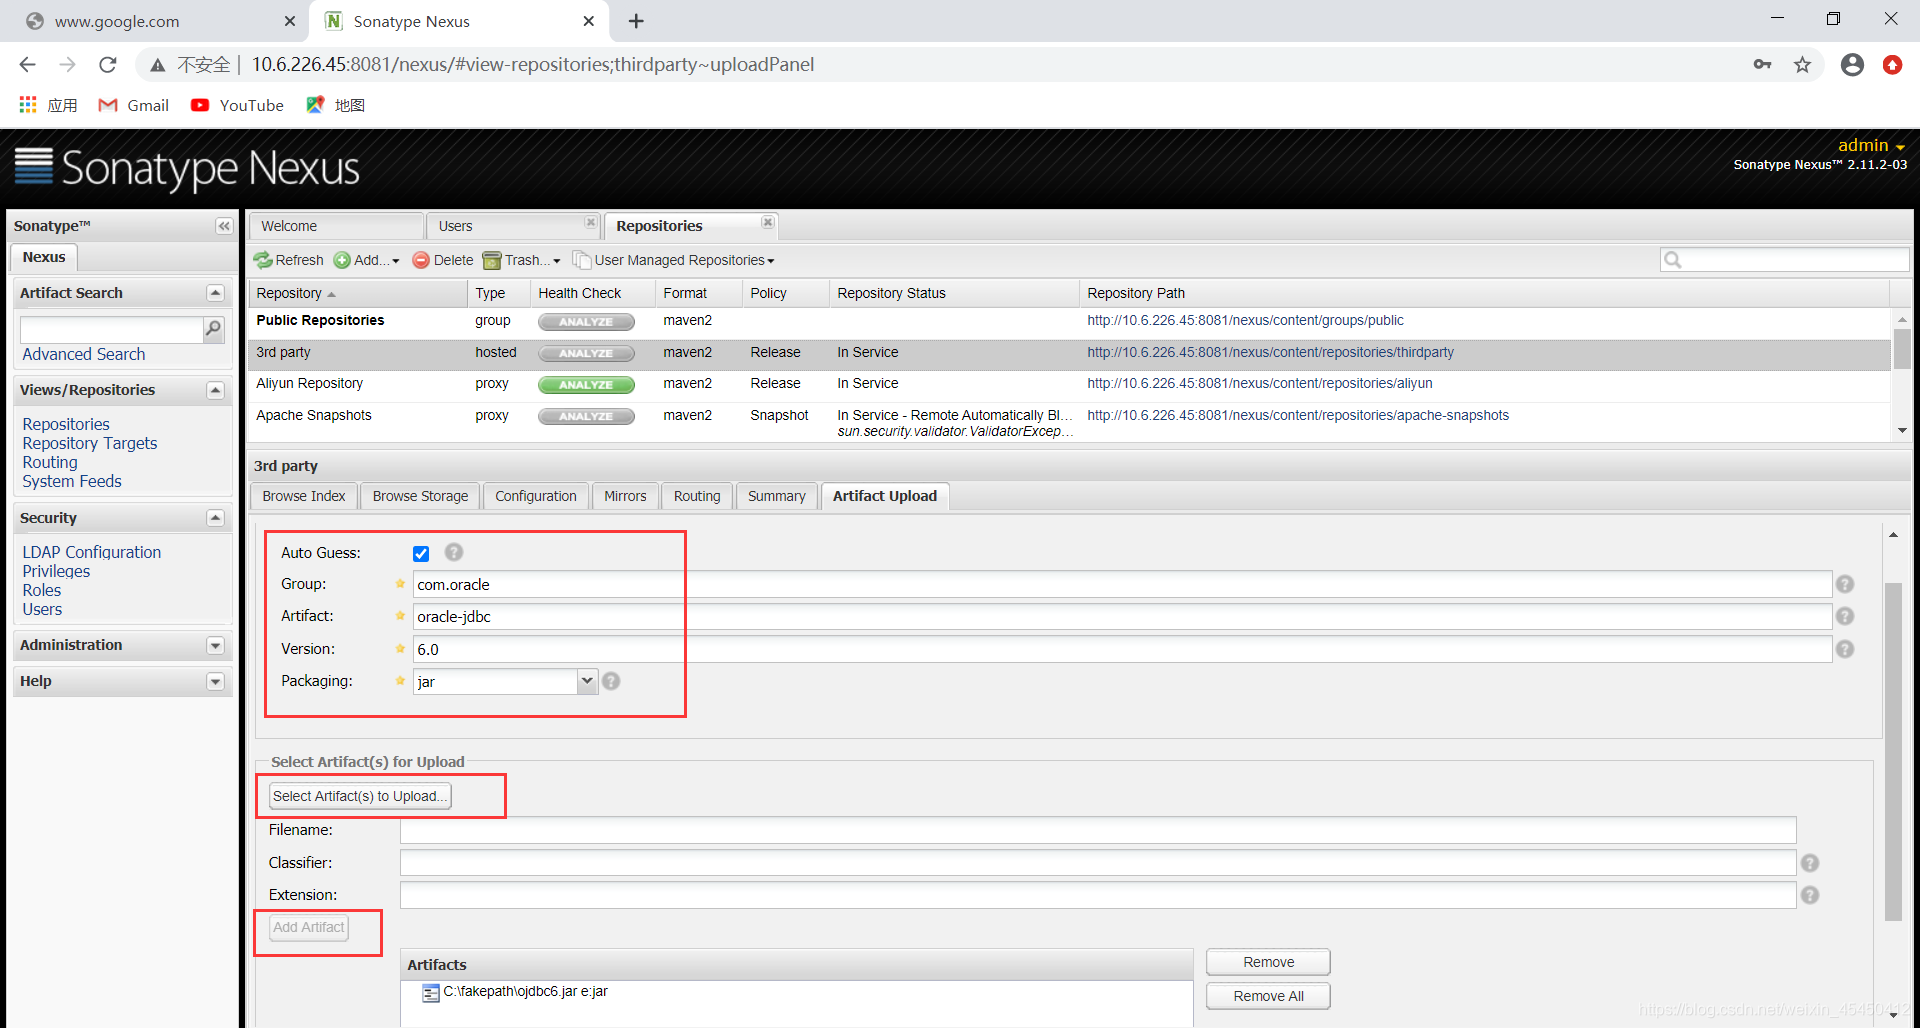The height and width of the screenshot is (1028, 1920).
Task: Open the Summary tab
Action: click(x=776, y=496)
